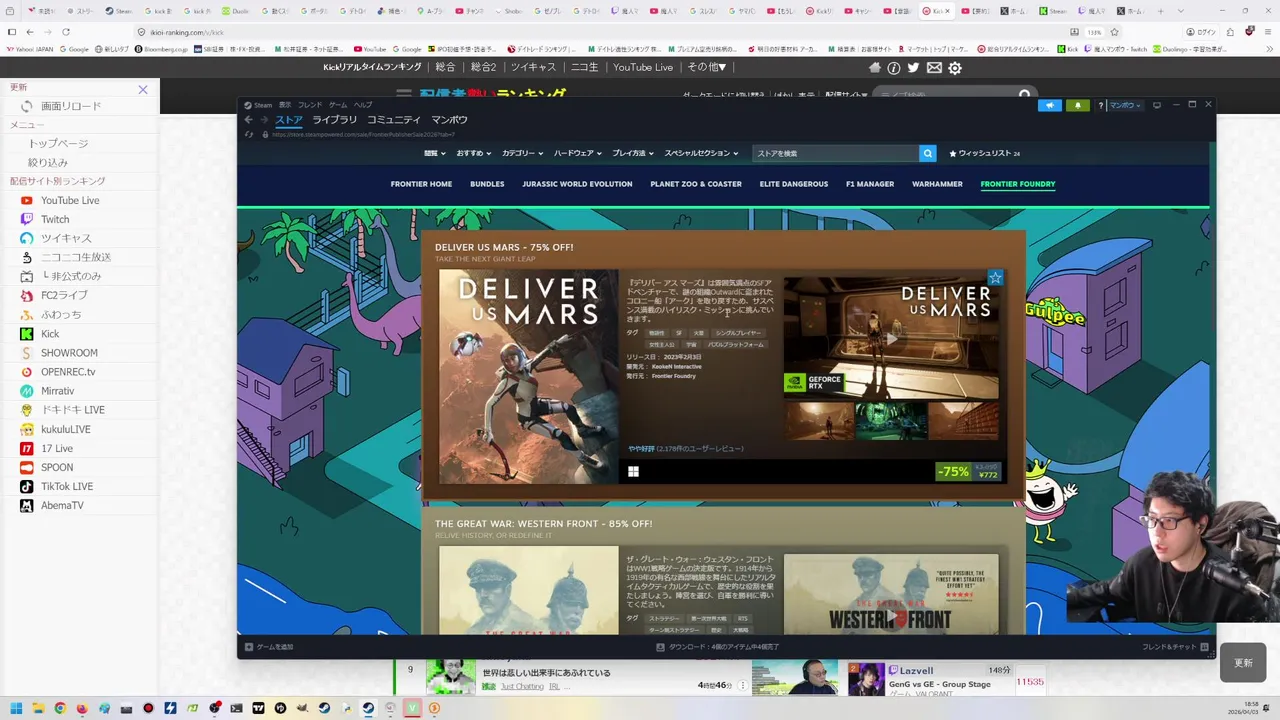Click the wishlist star badge on Deliver Us Mars
This screenshot has height=720, width=1280.
click(x=995, y=278)
